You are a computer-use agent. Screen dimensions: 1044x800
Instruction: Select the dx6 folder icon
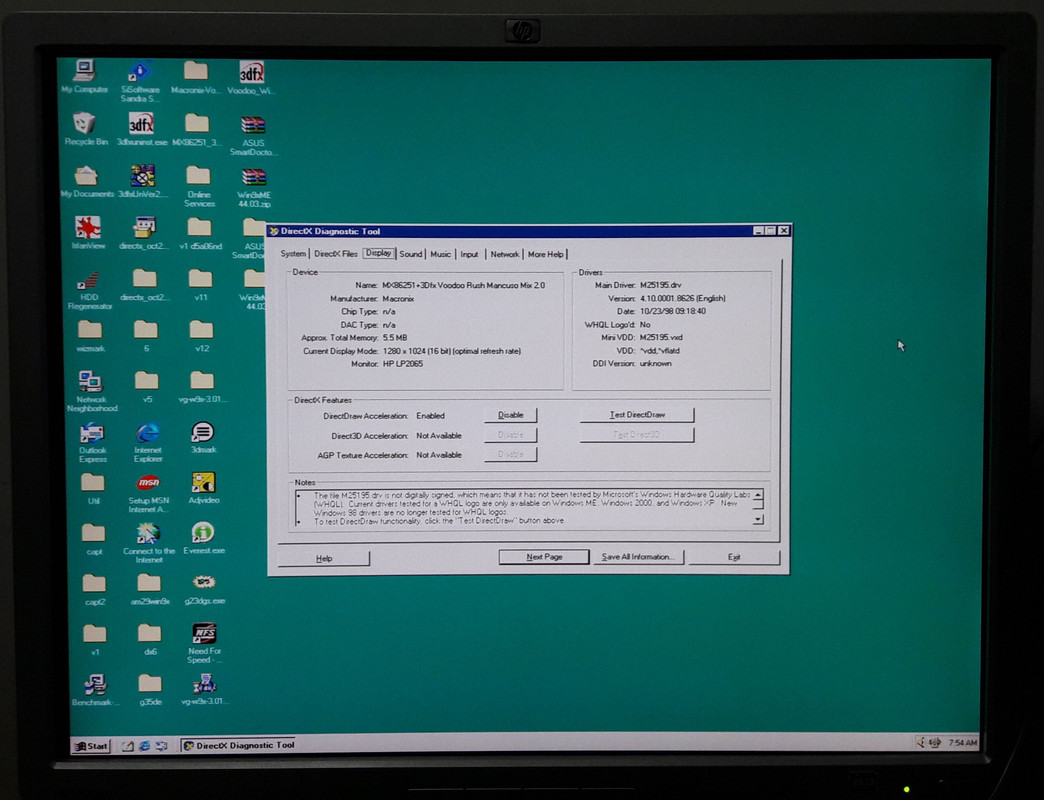(x=149, y=640)
